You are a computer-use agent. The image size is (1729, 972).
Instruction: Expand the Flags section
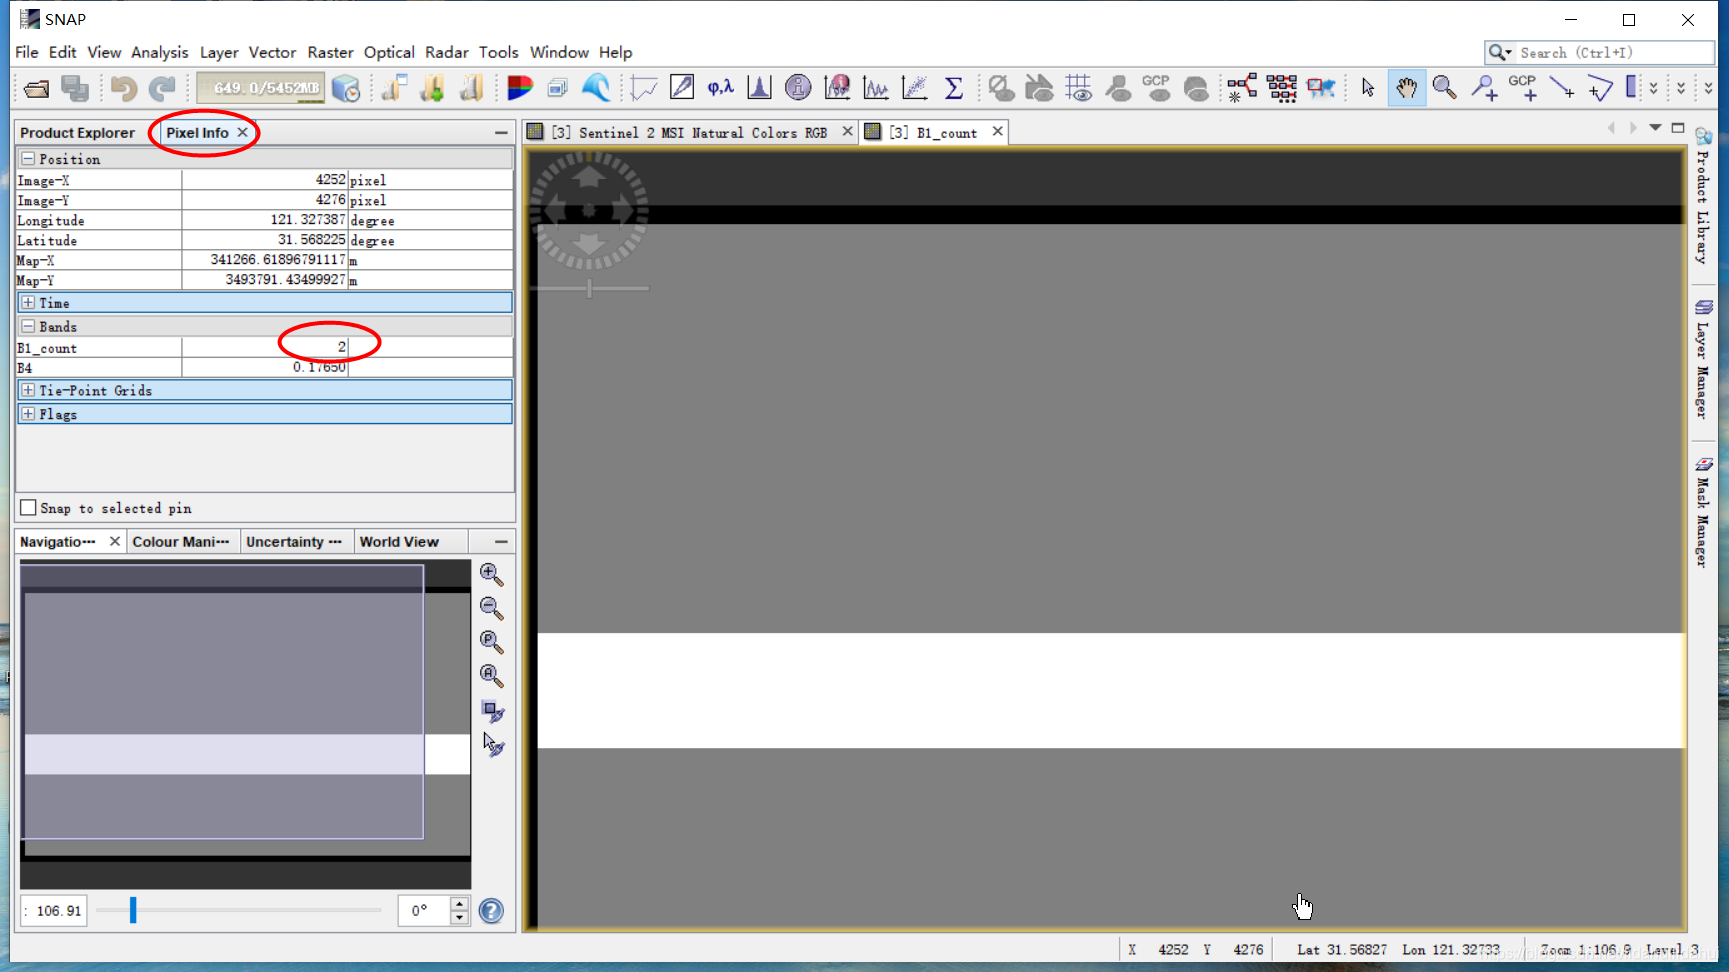28,414
